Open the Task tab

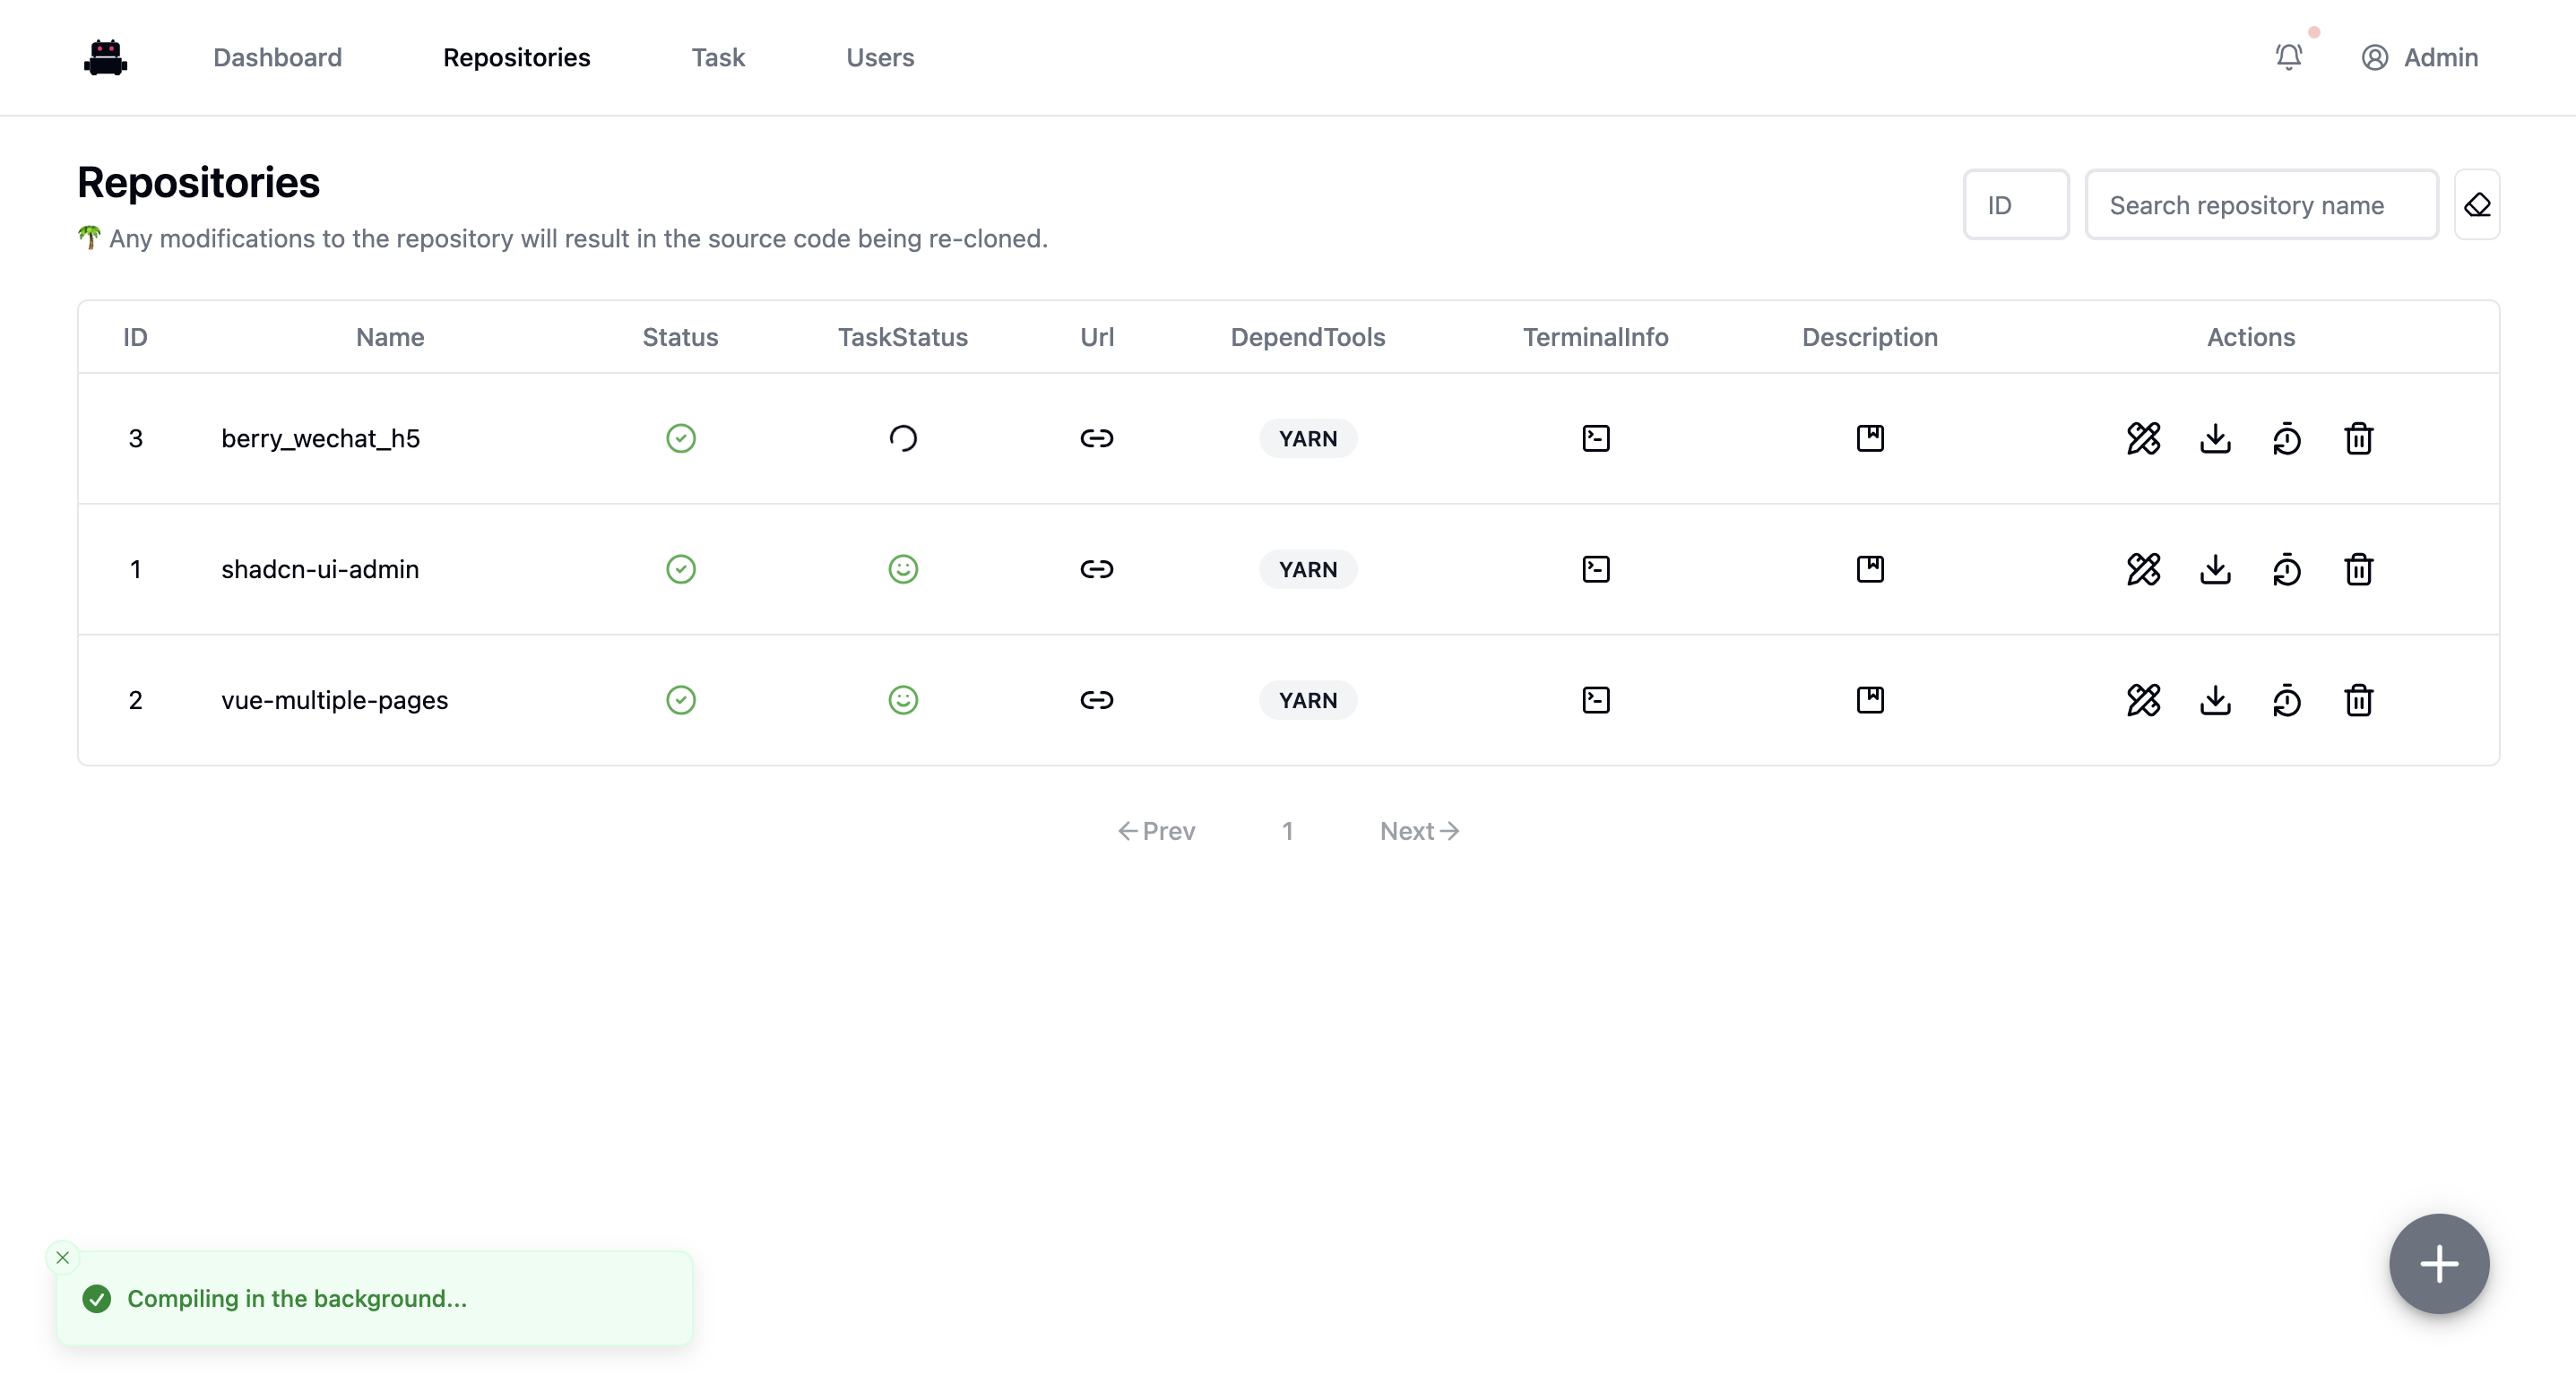click(x=717, y=57)
